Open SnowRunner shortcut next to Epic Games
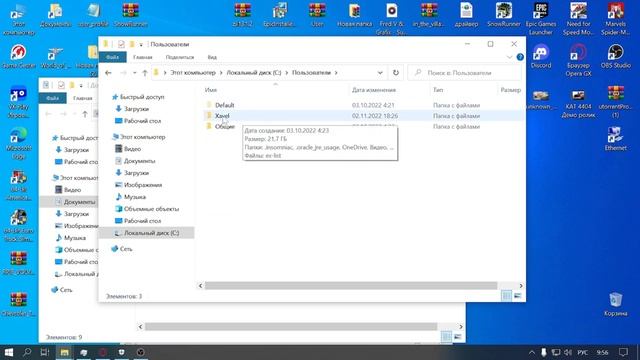 [x=504, y=15]
